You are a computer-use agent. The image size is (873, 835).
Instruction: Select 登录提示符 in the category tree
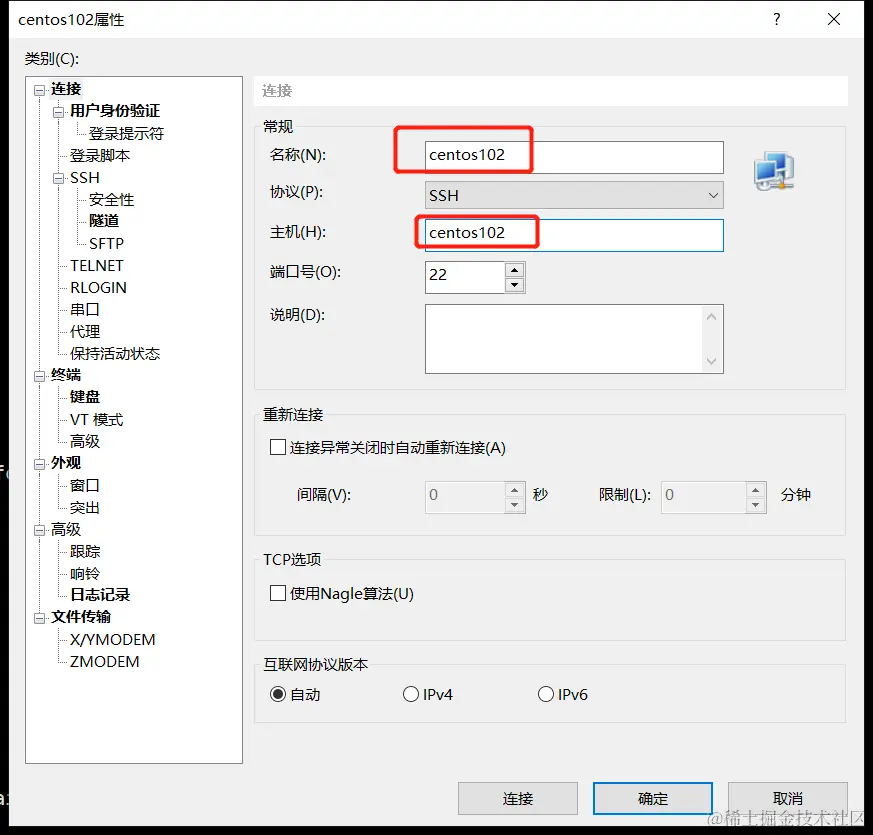coord(126,134)
